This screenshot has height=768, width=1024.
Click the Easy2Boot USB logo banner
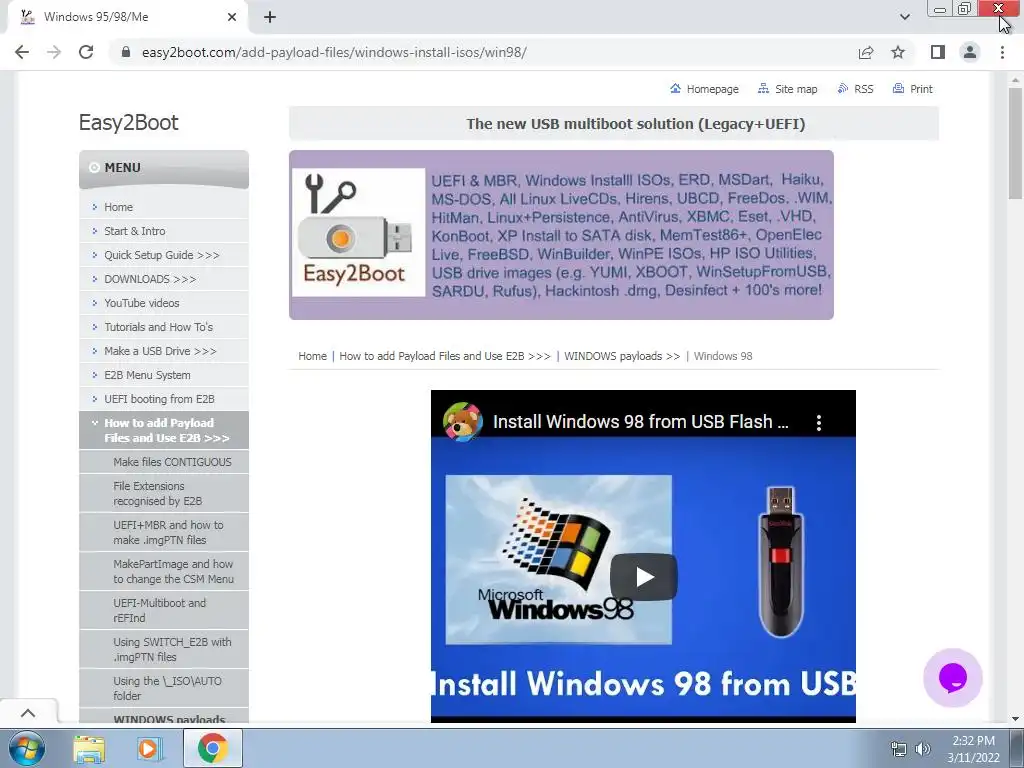point(561,235)
